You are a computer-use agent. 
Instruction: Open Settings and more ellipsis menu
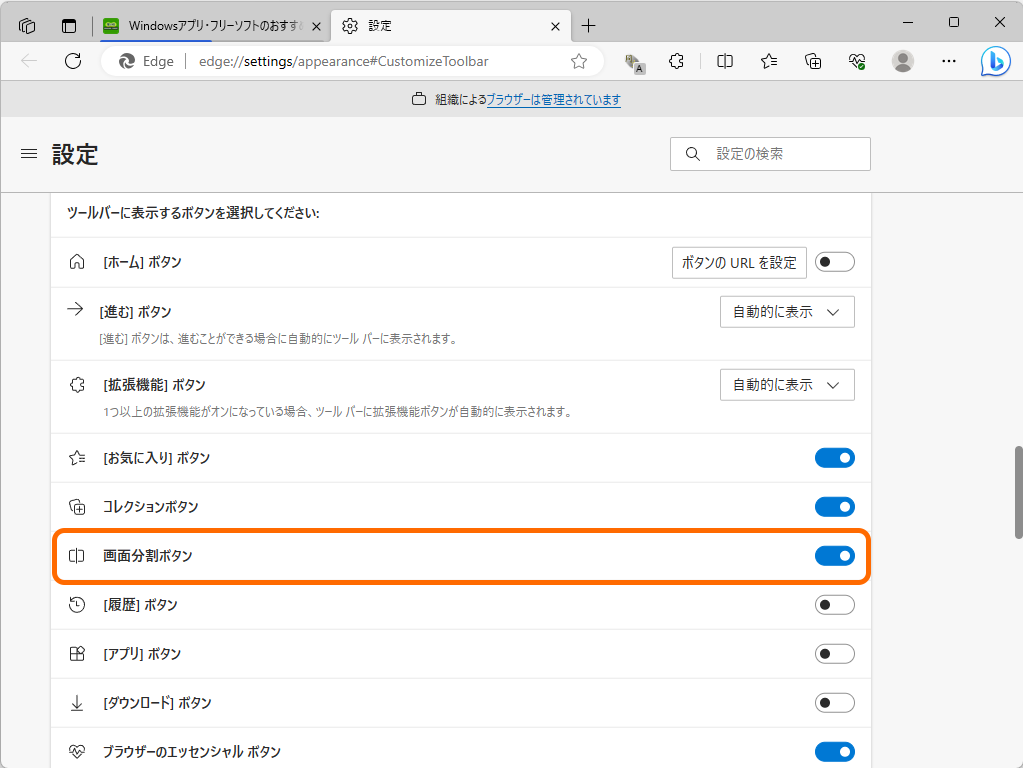point(949,61)
